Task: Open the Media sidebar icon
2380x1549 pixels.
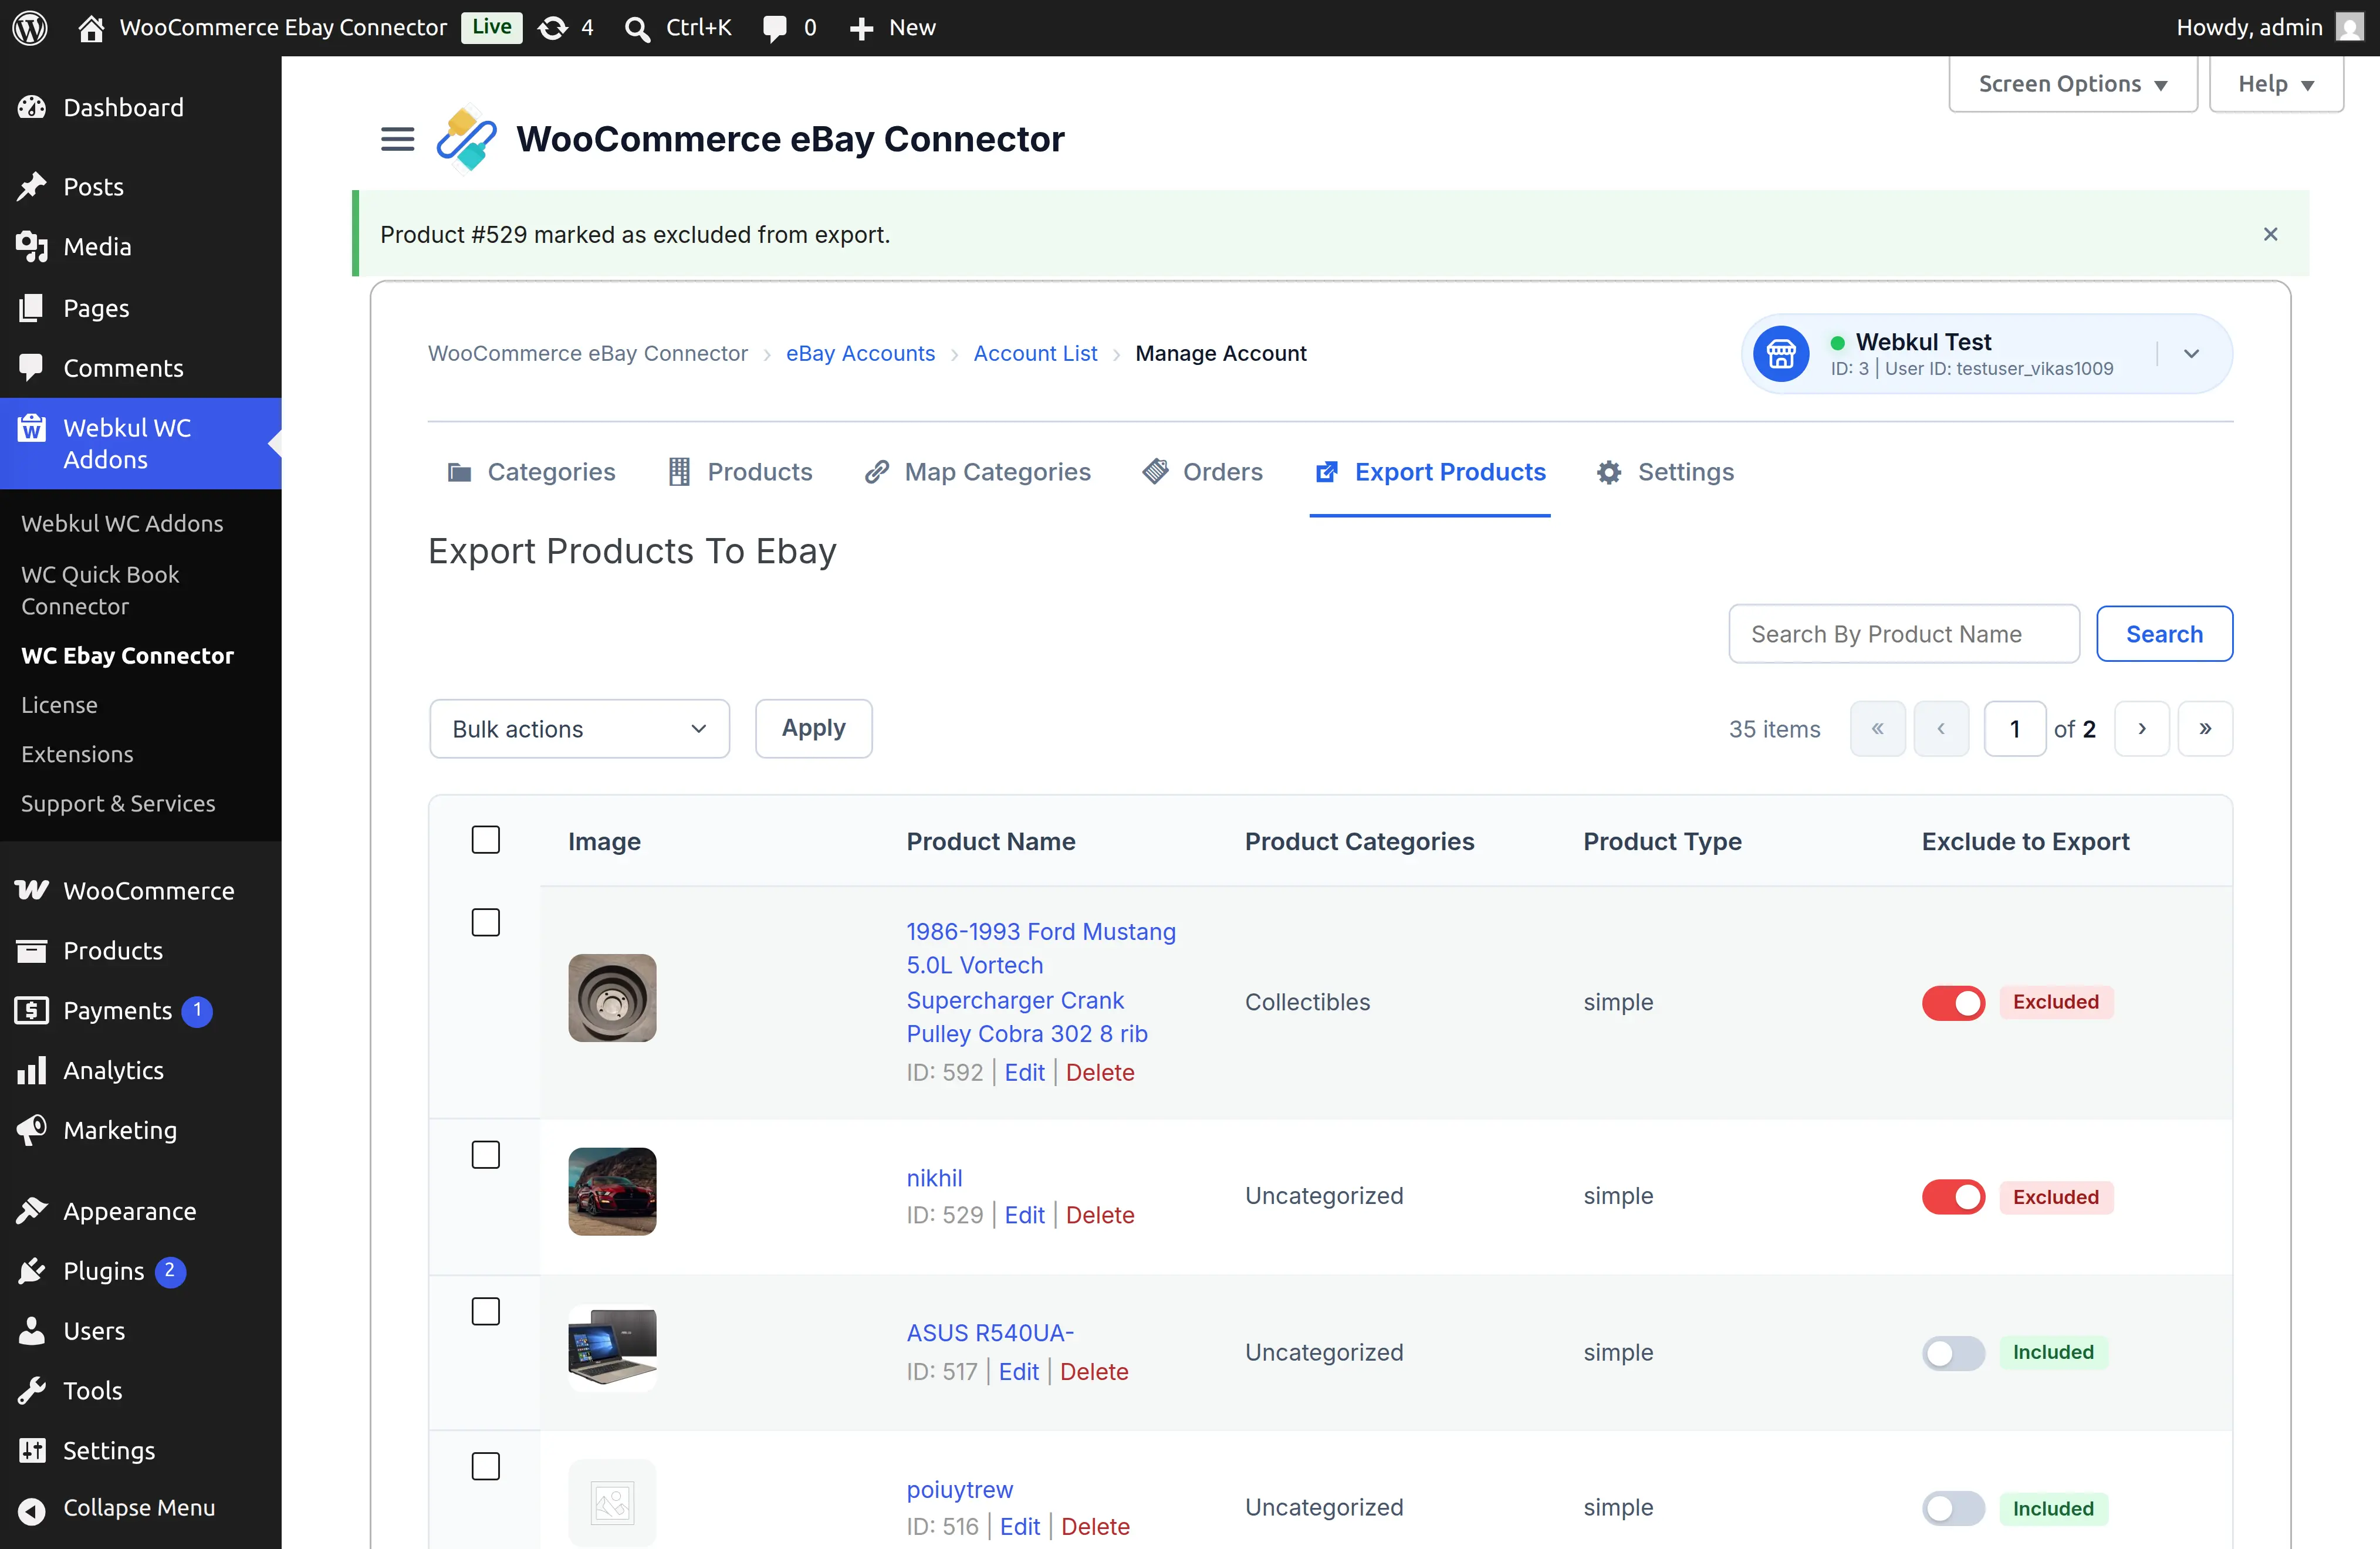Action: [32, 246]
